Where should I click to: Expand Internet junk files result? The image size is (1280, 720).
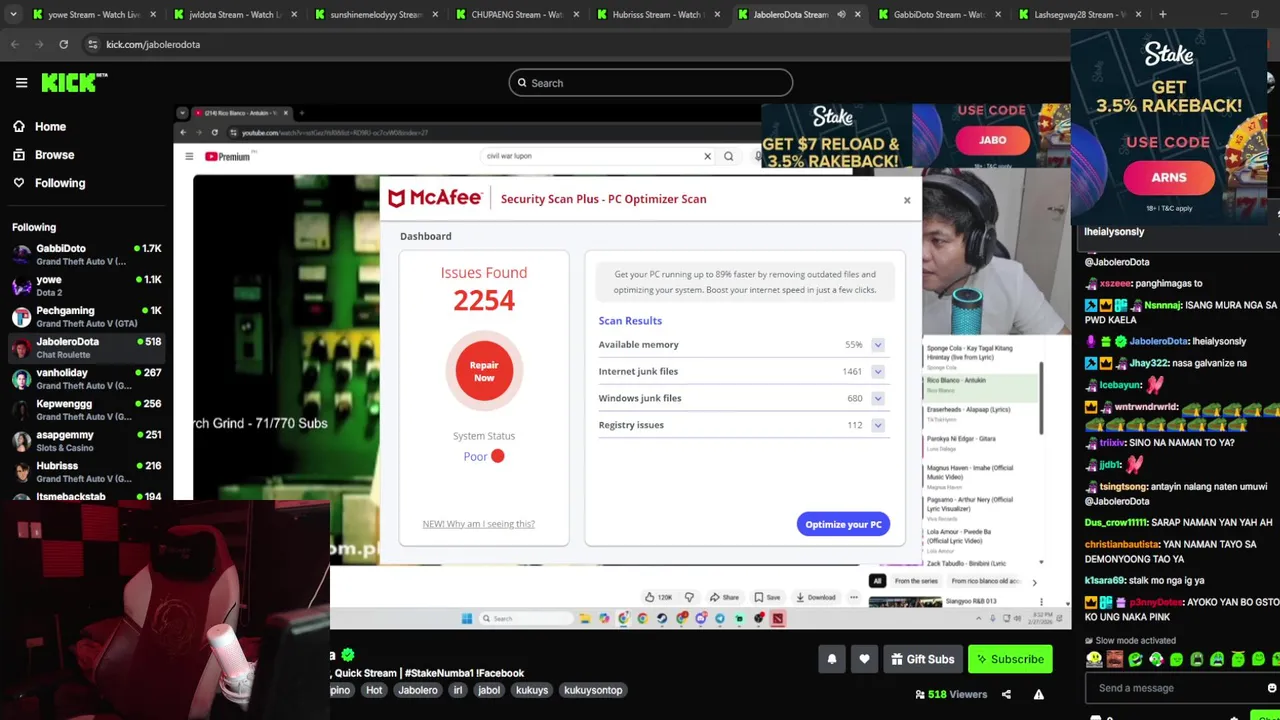(877, 372)
